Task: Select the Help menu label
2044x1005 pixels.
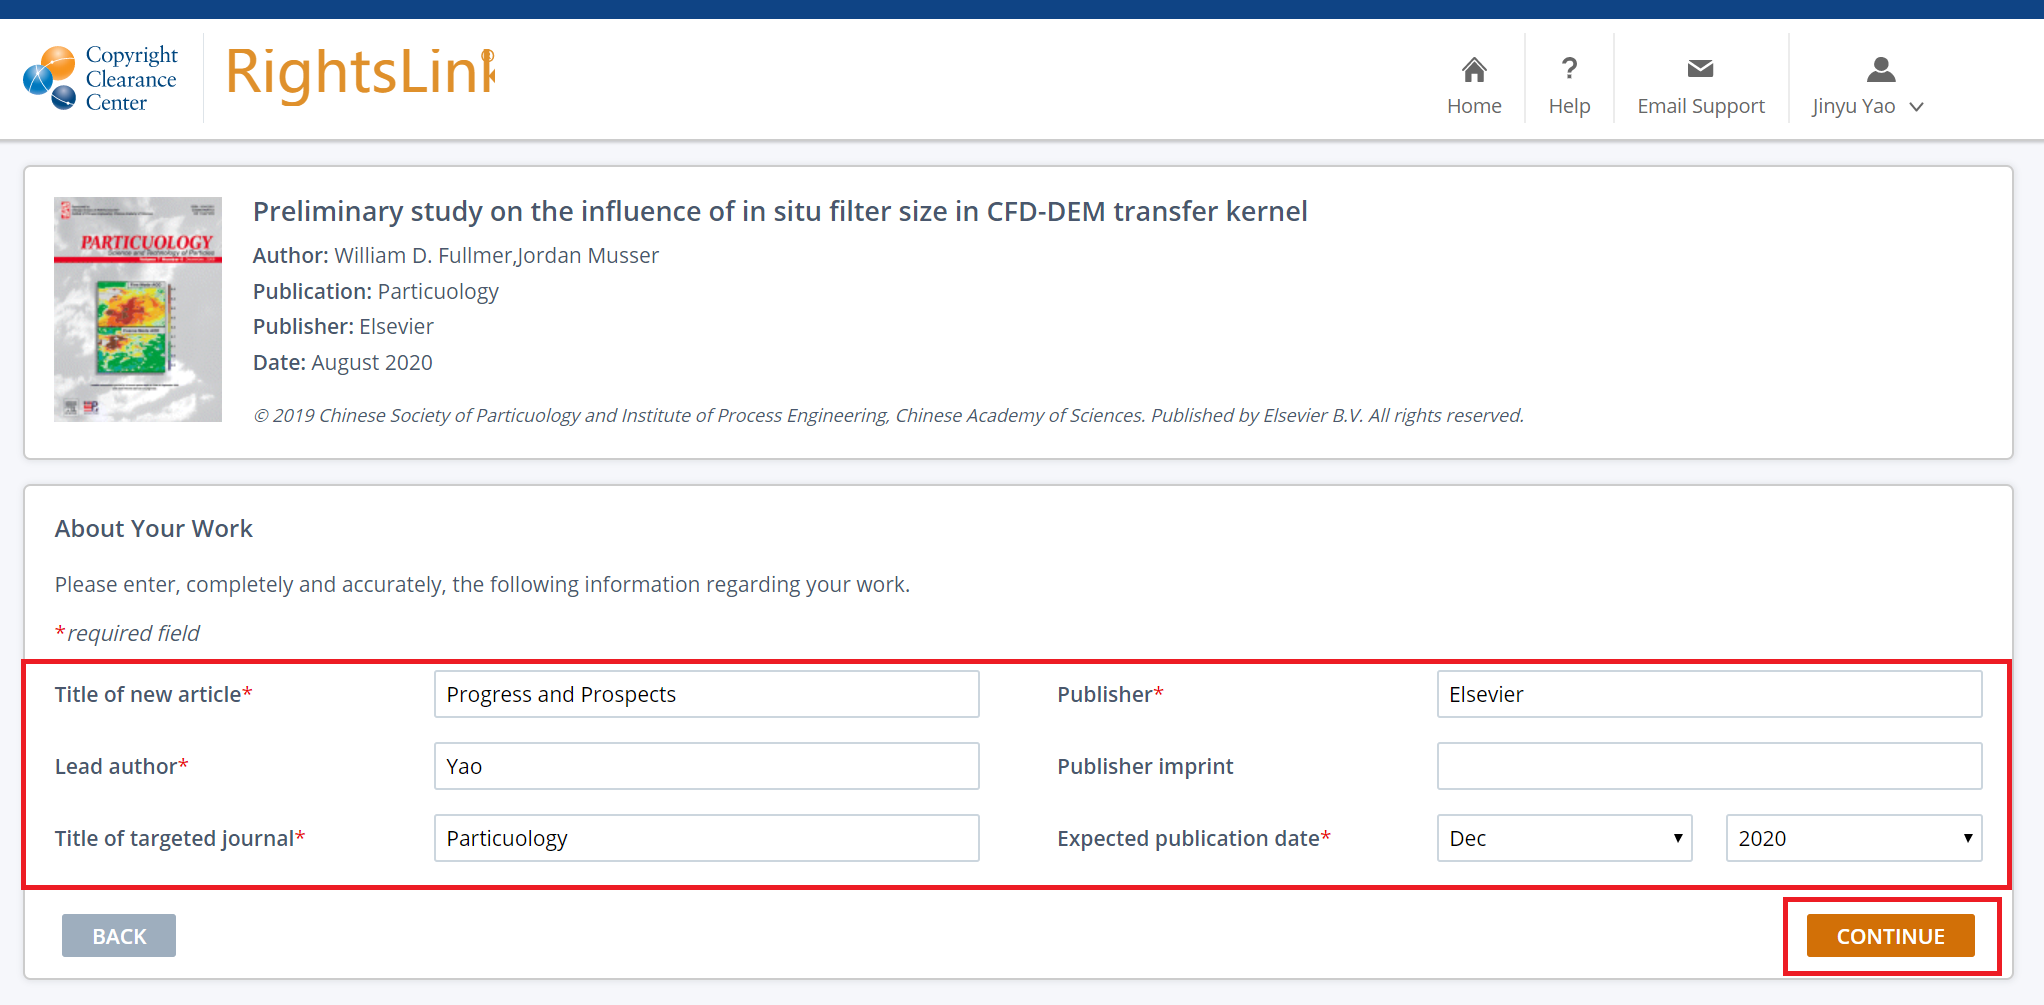Action: (1569, 106)
